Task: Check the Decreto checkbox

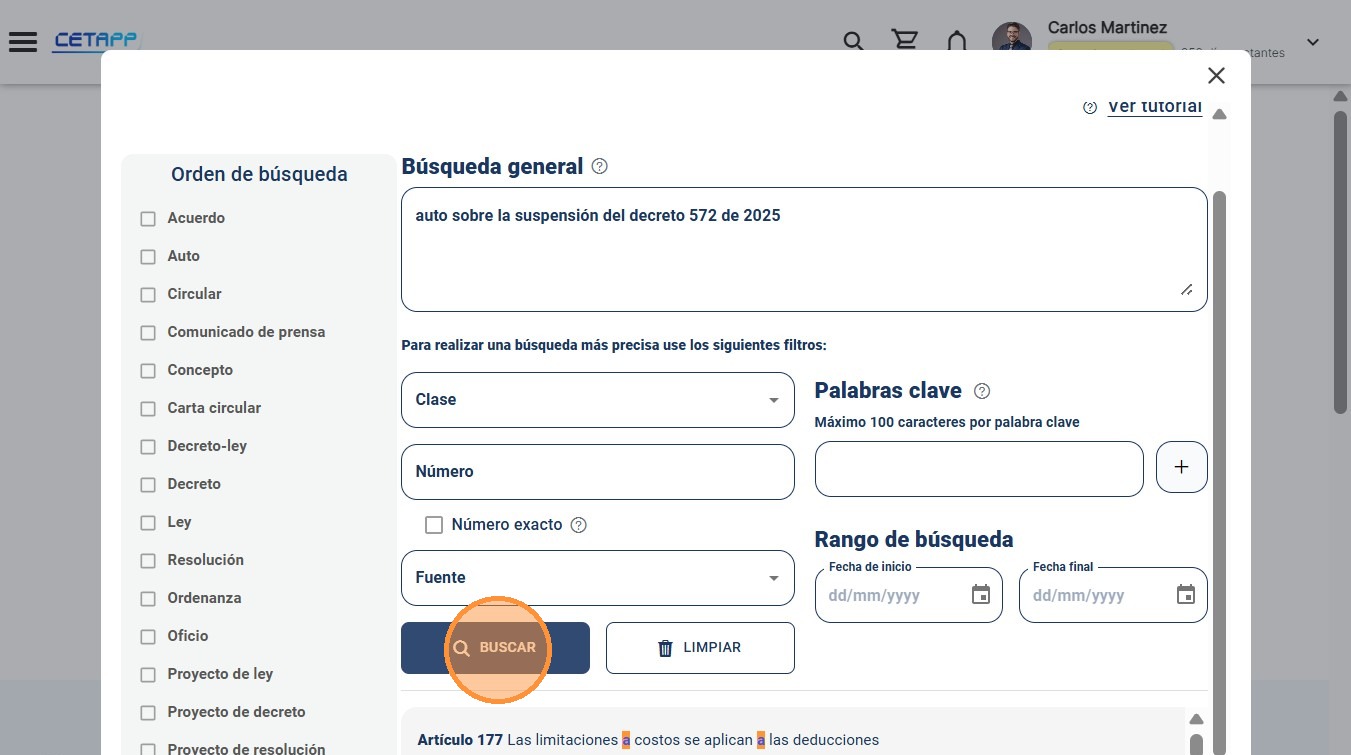Action: (x=148, y=485)
